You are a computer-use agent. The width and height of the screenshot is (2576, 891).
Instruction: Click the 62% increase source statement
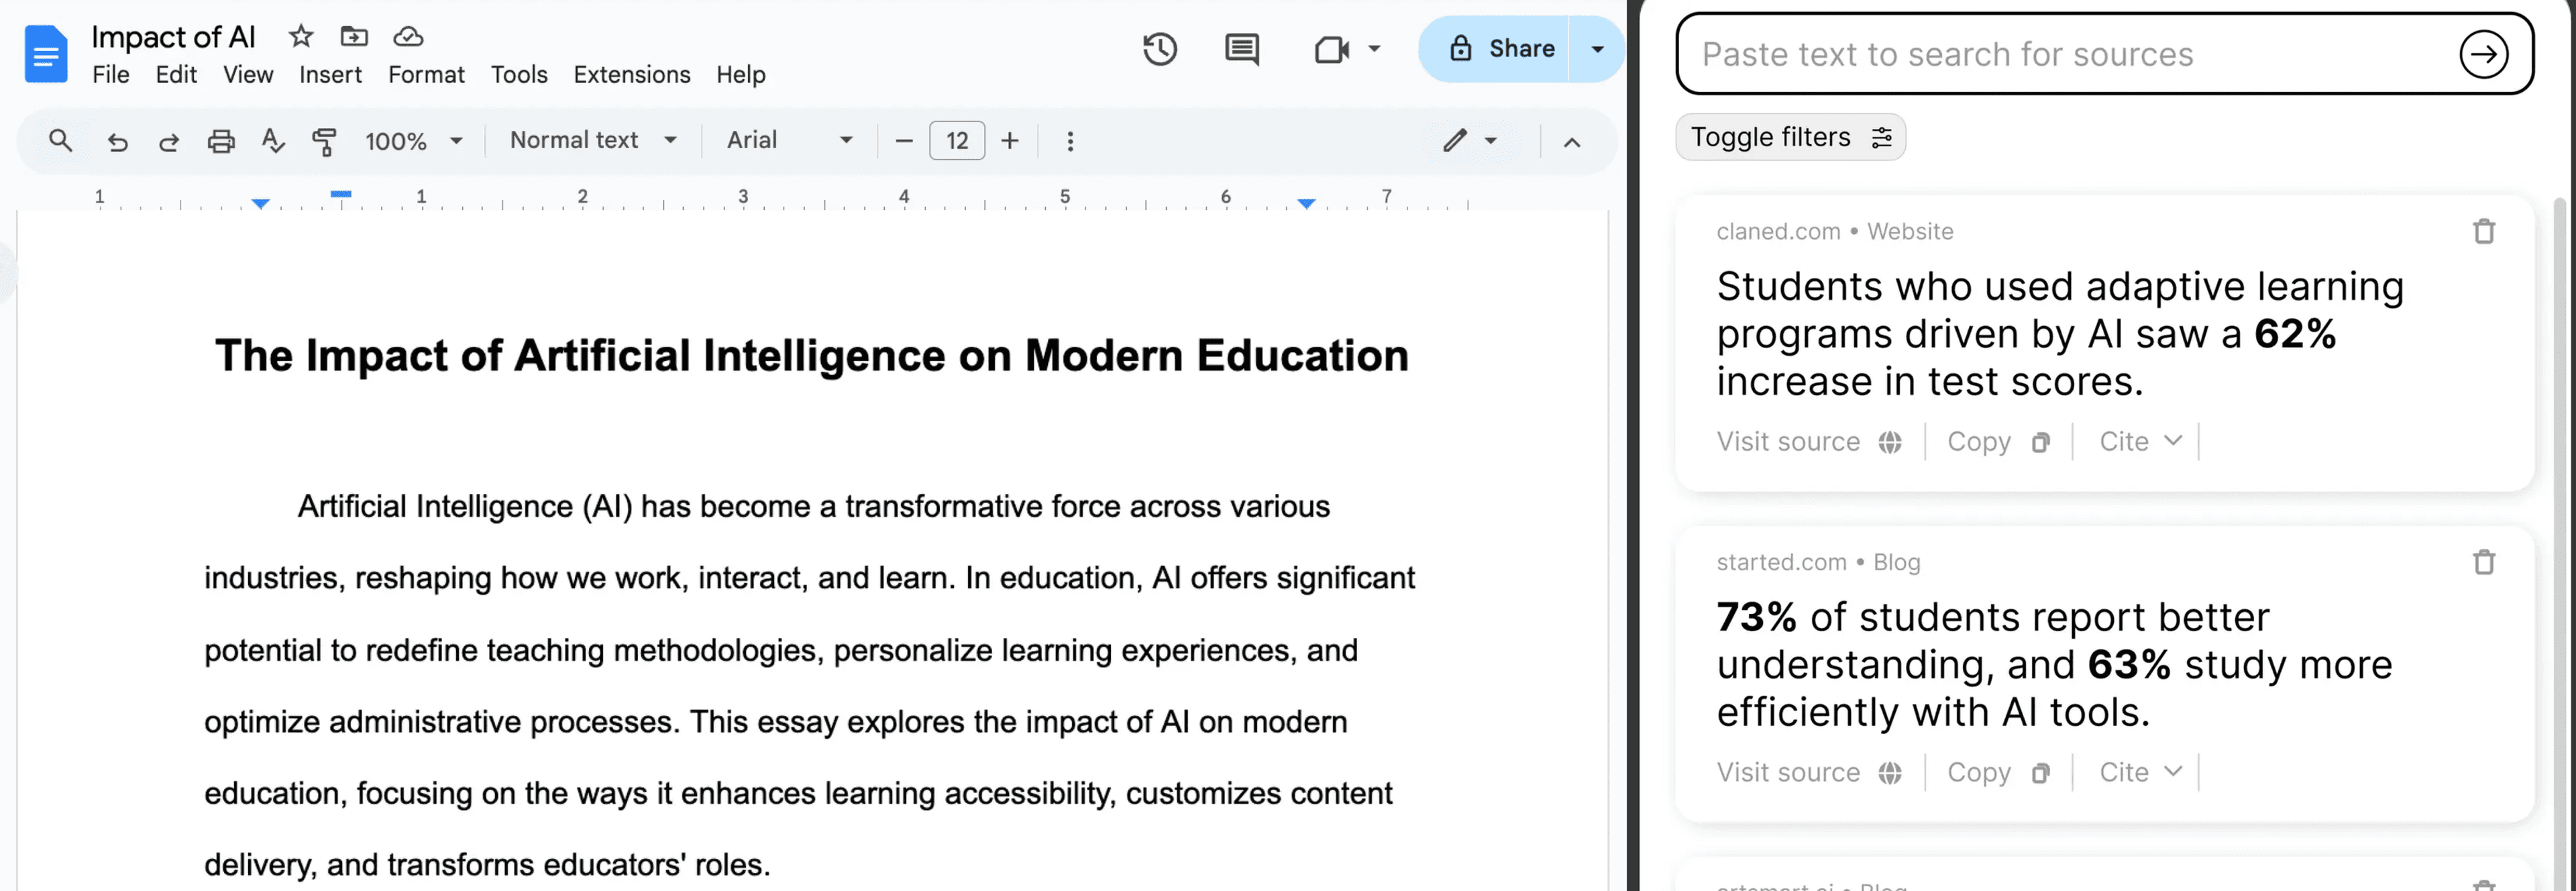tap(2060, 334)
